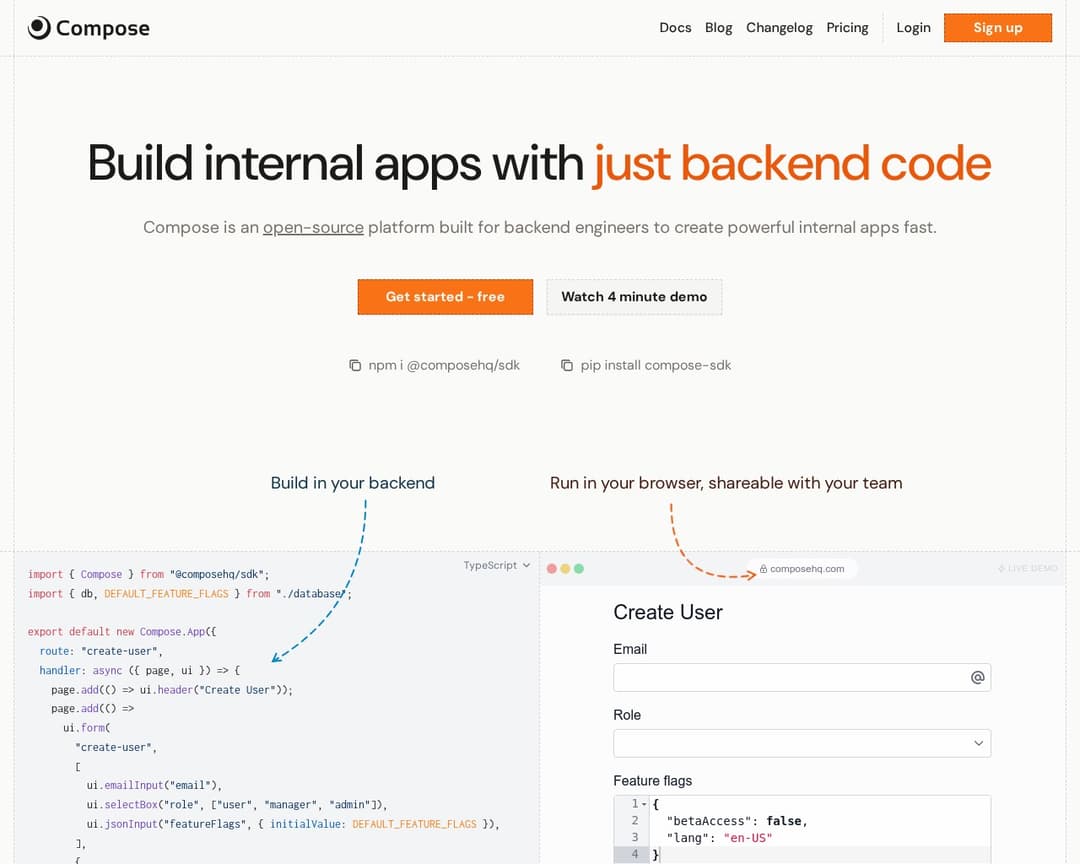The height and width of the screenshot is (864, 1080).
Task: Click the route: "create-user" code line
Action: (101, 651)
